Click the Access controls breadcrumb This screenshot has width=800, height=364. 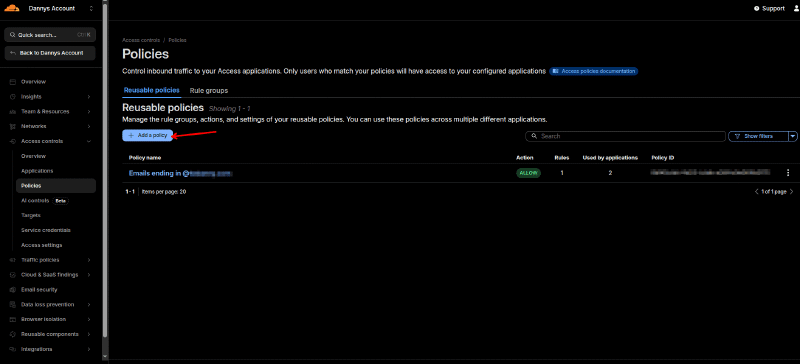[x=141, y=40]
